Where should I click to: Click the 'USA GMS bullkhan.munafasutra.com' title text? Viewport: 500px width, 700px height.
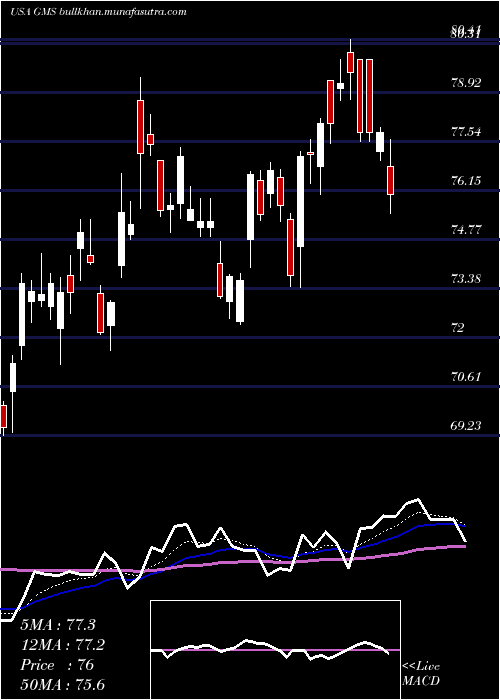(98, 12)
